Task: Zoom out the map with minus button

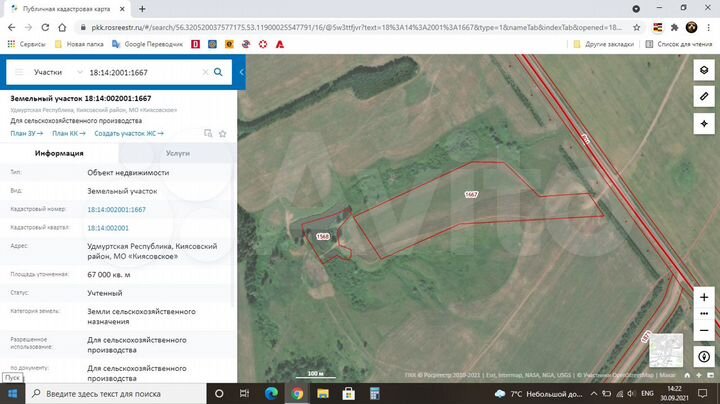Action: point(704,331)
